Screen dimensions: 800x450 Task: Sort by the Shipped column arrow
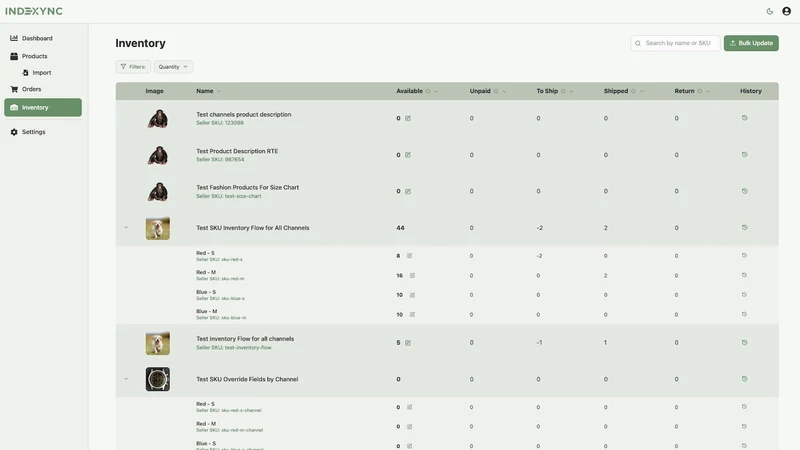coord(641,91)
